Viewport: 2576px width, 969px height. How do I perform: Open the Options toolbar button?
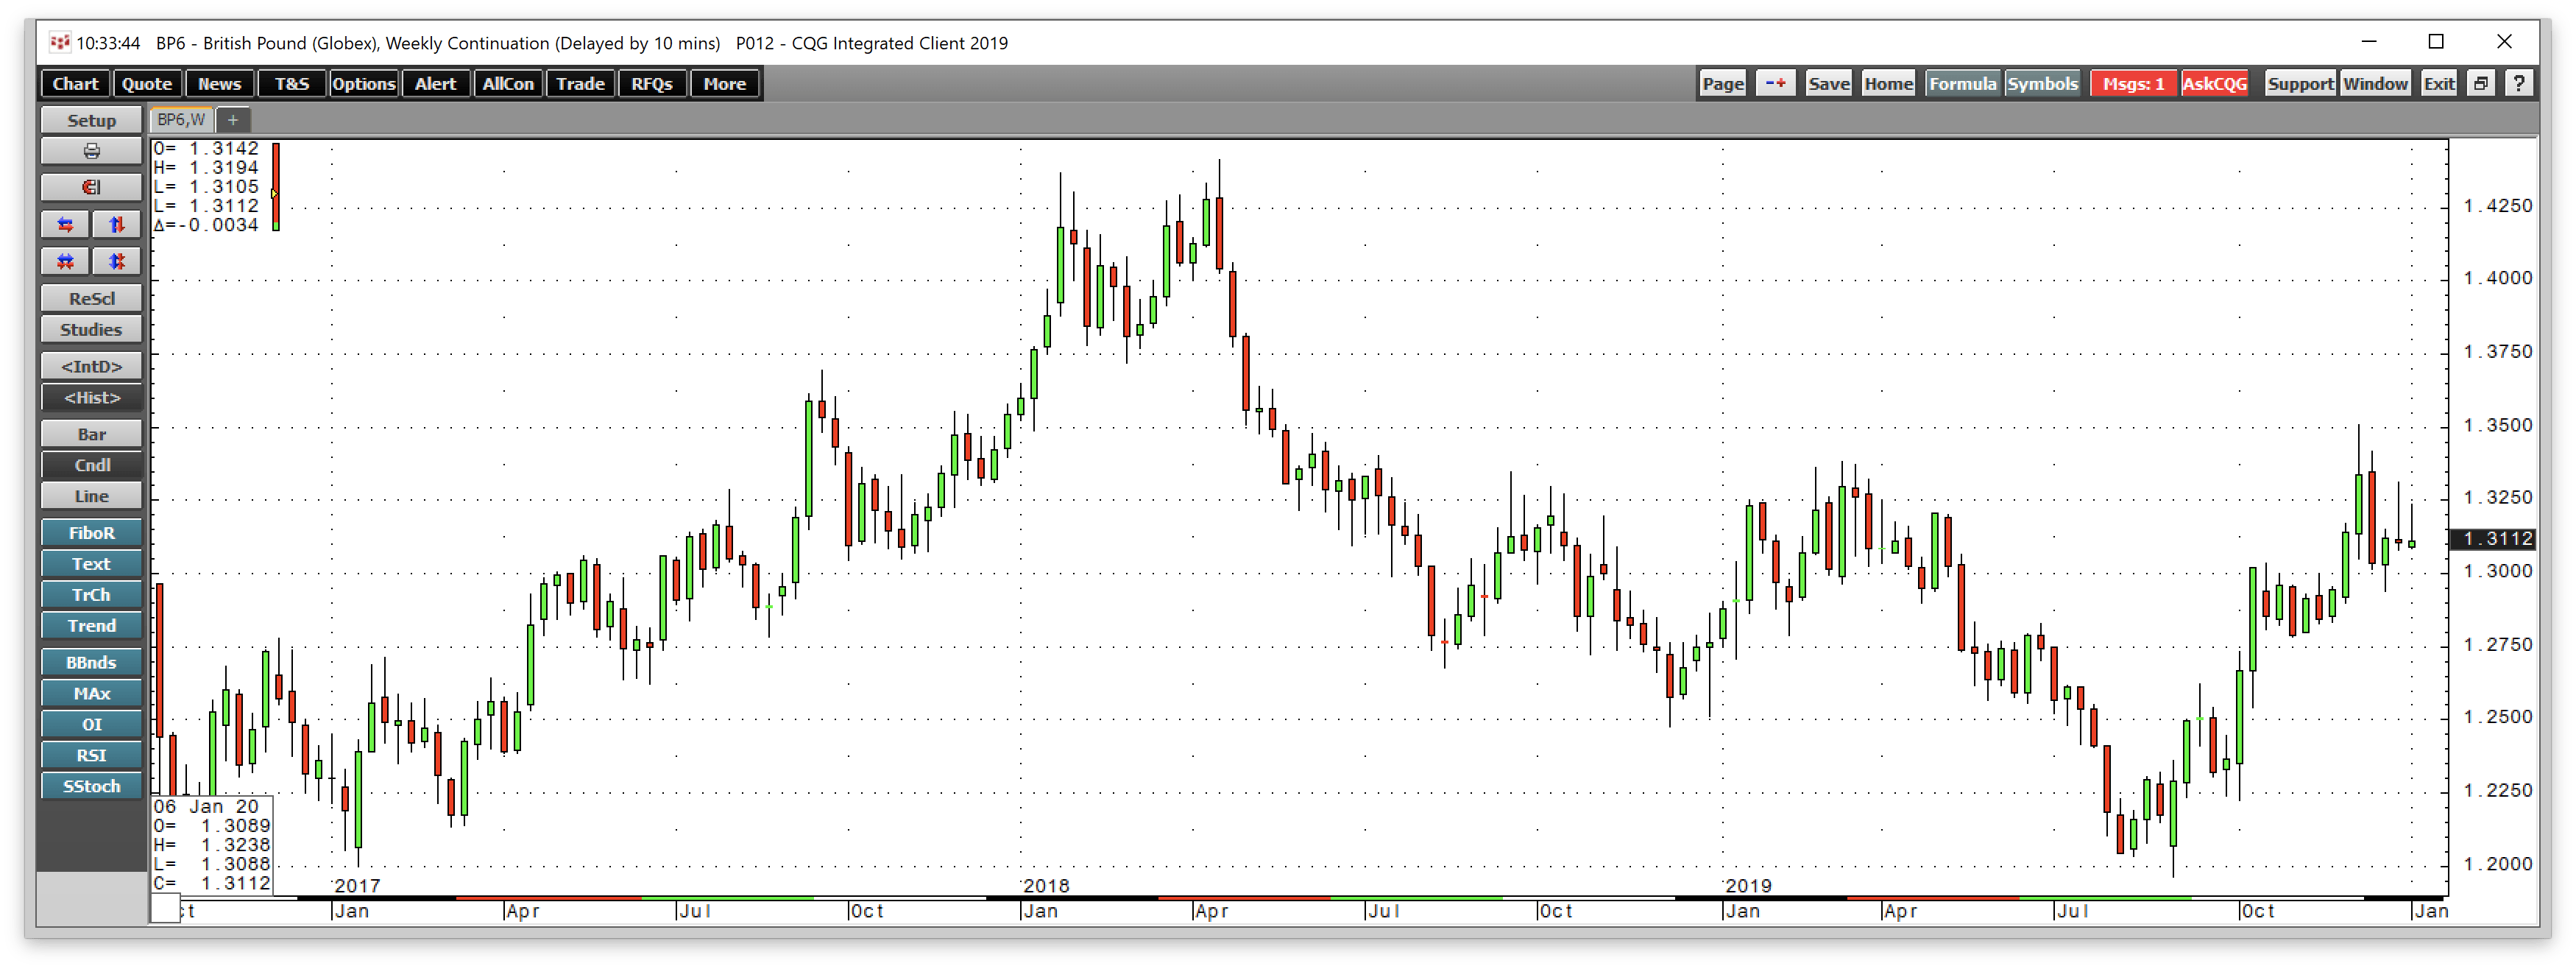[364, 84]
